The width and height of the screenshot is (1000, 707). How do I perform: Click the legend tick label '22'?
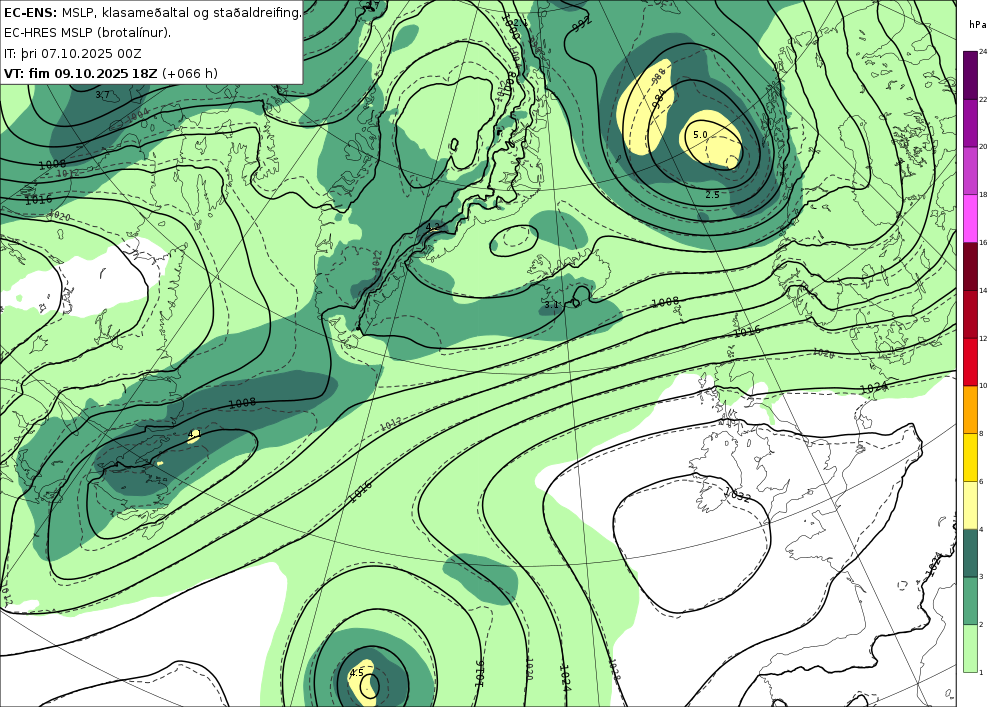tap(983, 99)
